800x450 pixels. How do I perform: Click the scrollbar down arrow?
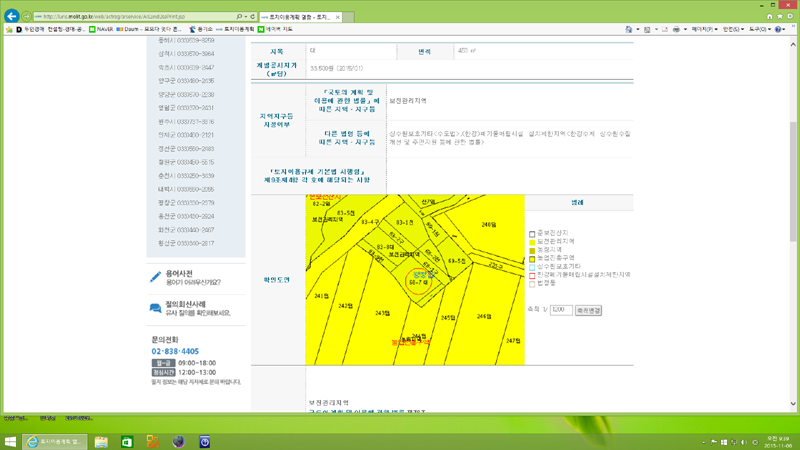[793, 404]
